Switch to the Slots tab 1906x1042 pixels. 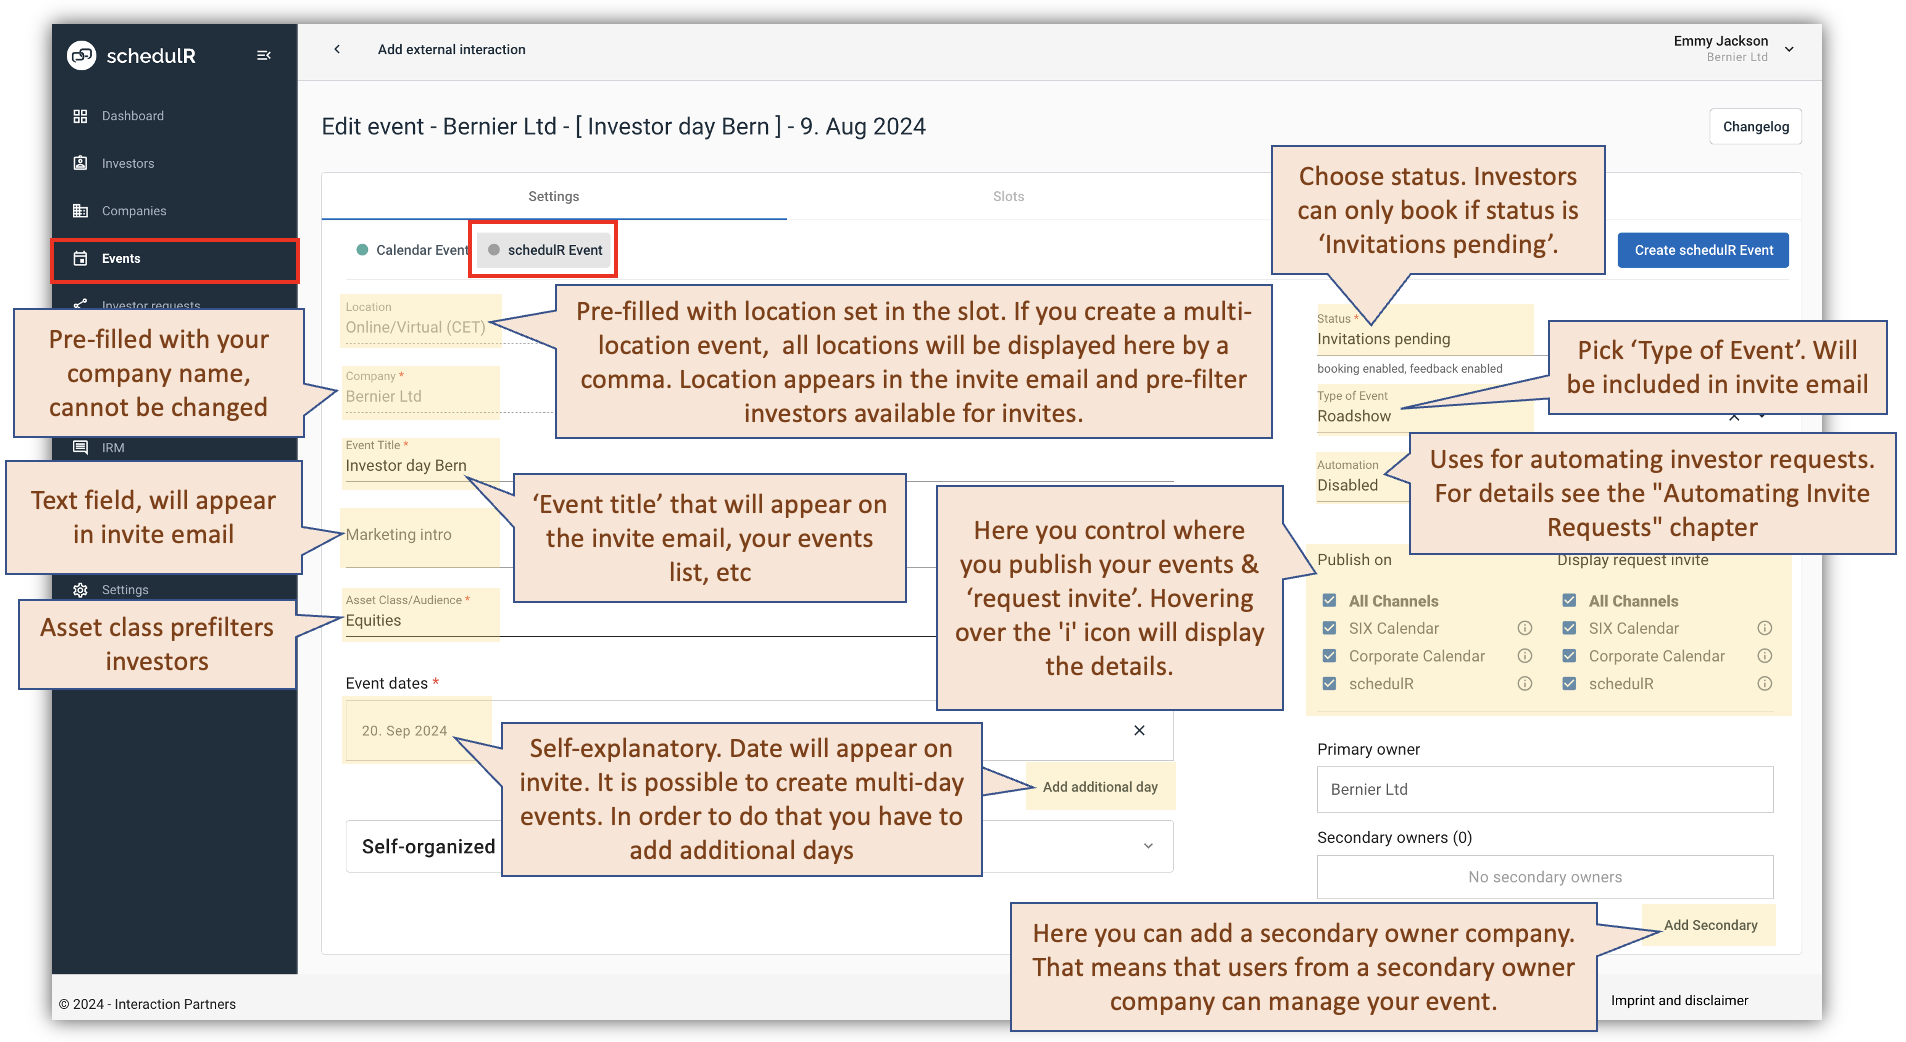[x=1008, y=196]
